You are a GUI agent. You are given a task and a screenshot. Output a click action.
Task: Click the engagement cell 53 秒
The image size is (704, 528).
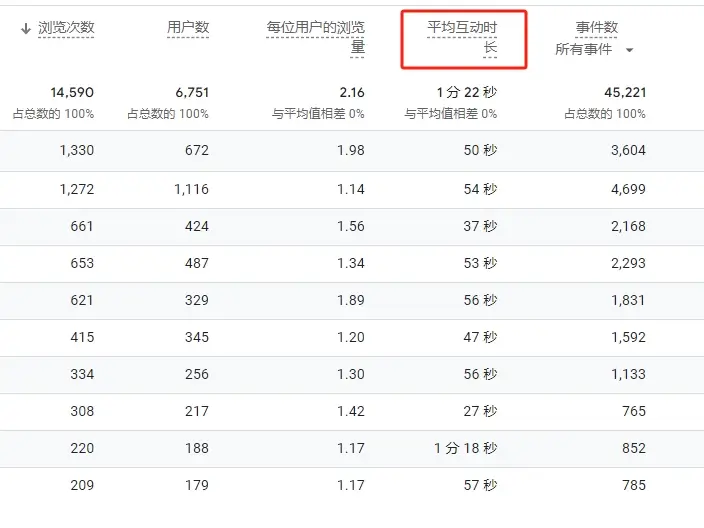480,263
